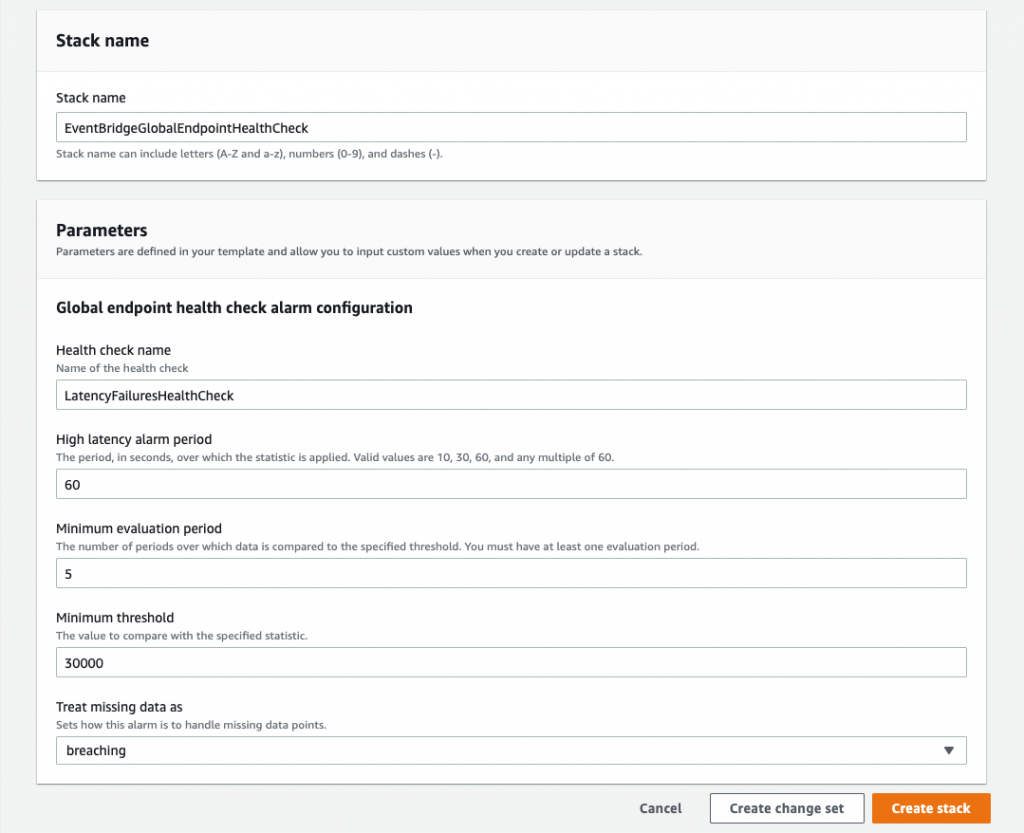Click the Minimum threshold input showing 30000
The height and width of the screenshot is (833, 1024).
(x=511, y=662)
